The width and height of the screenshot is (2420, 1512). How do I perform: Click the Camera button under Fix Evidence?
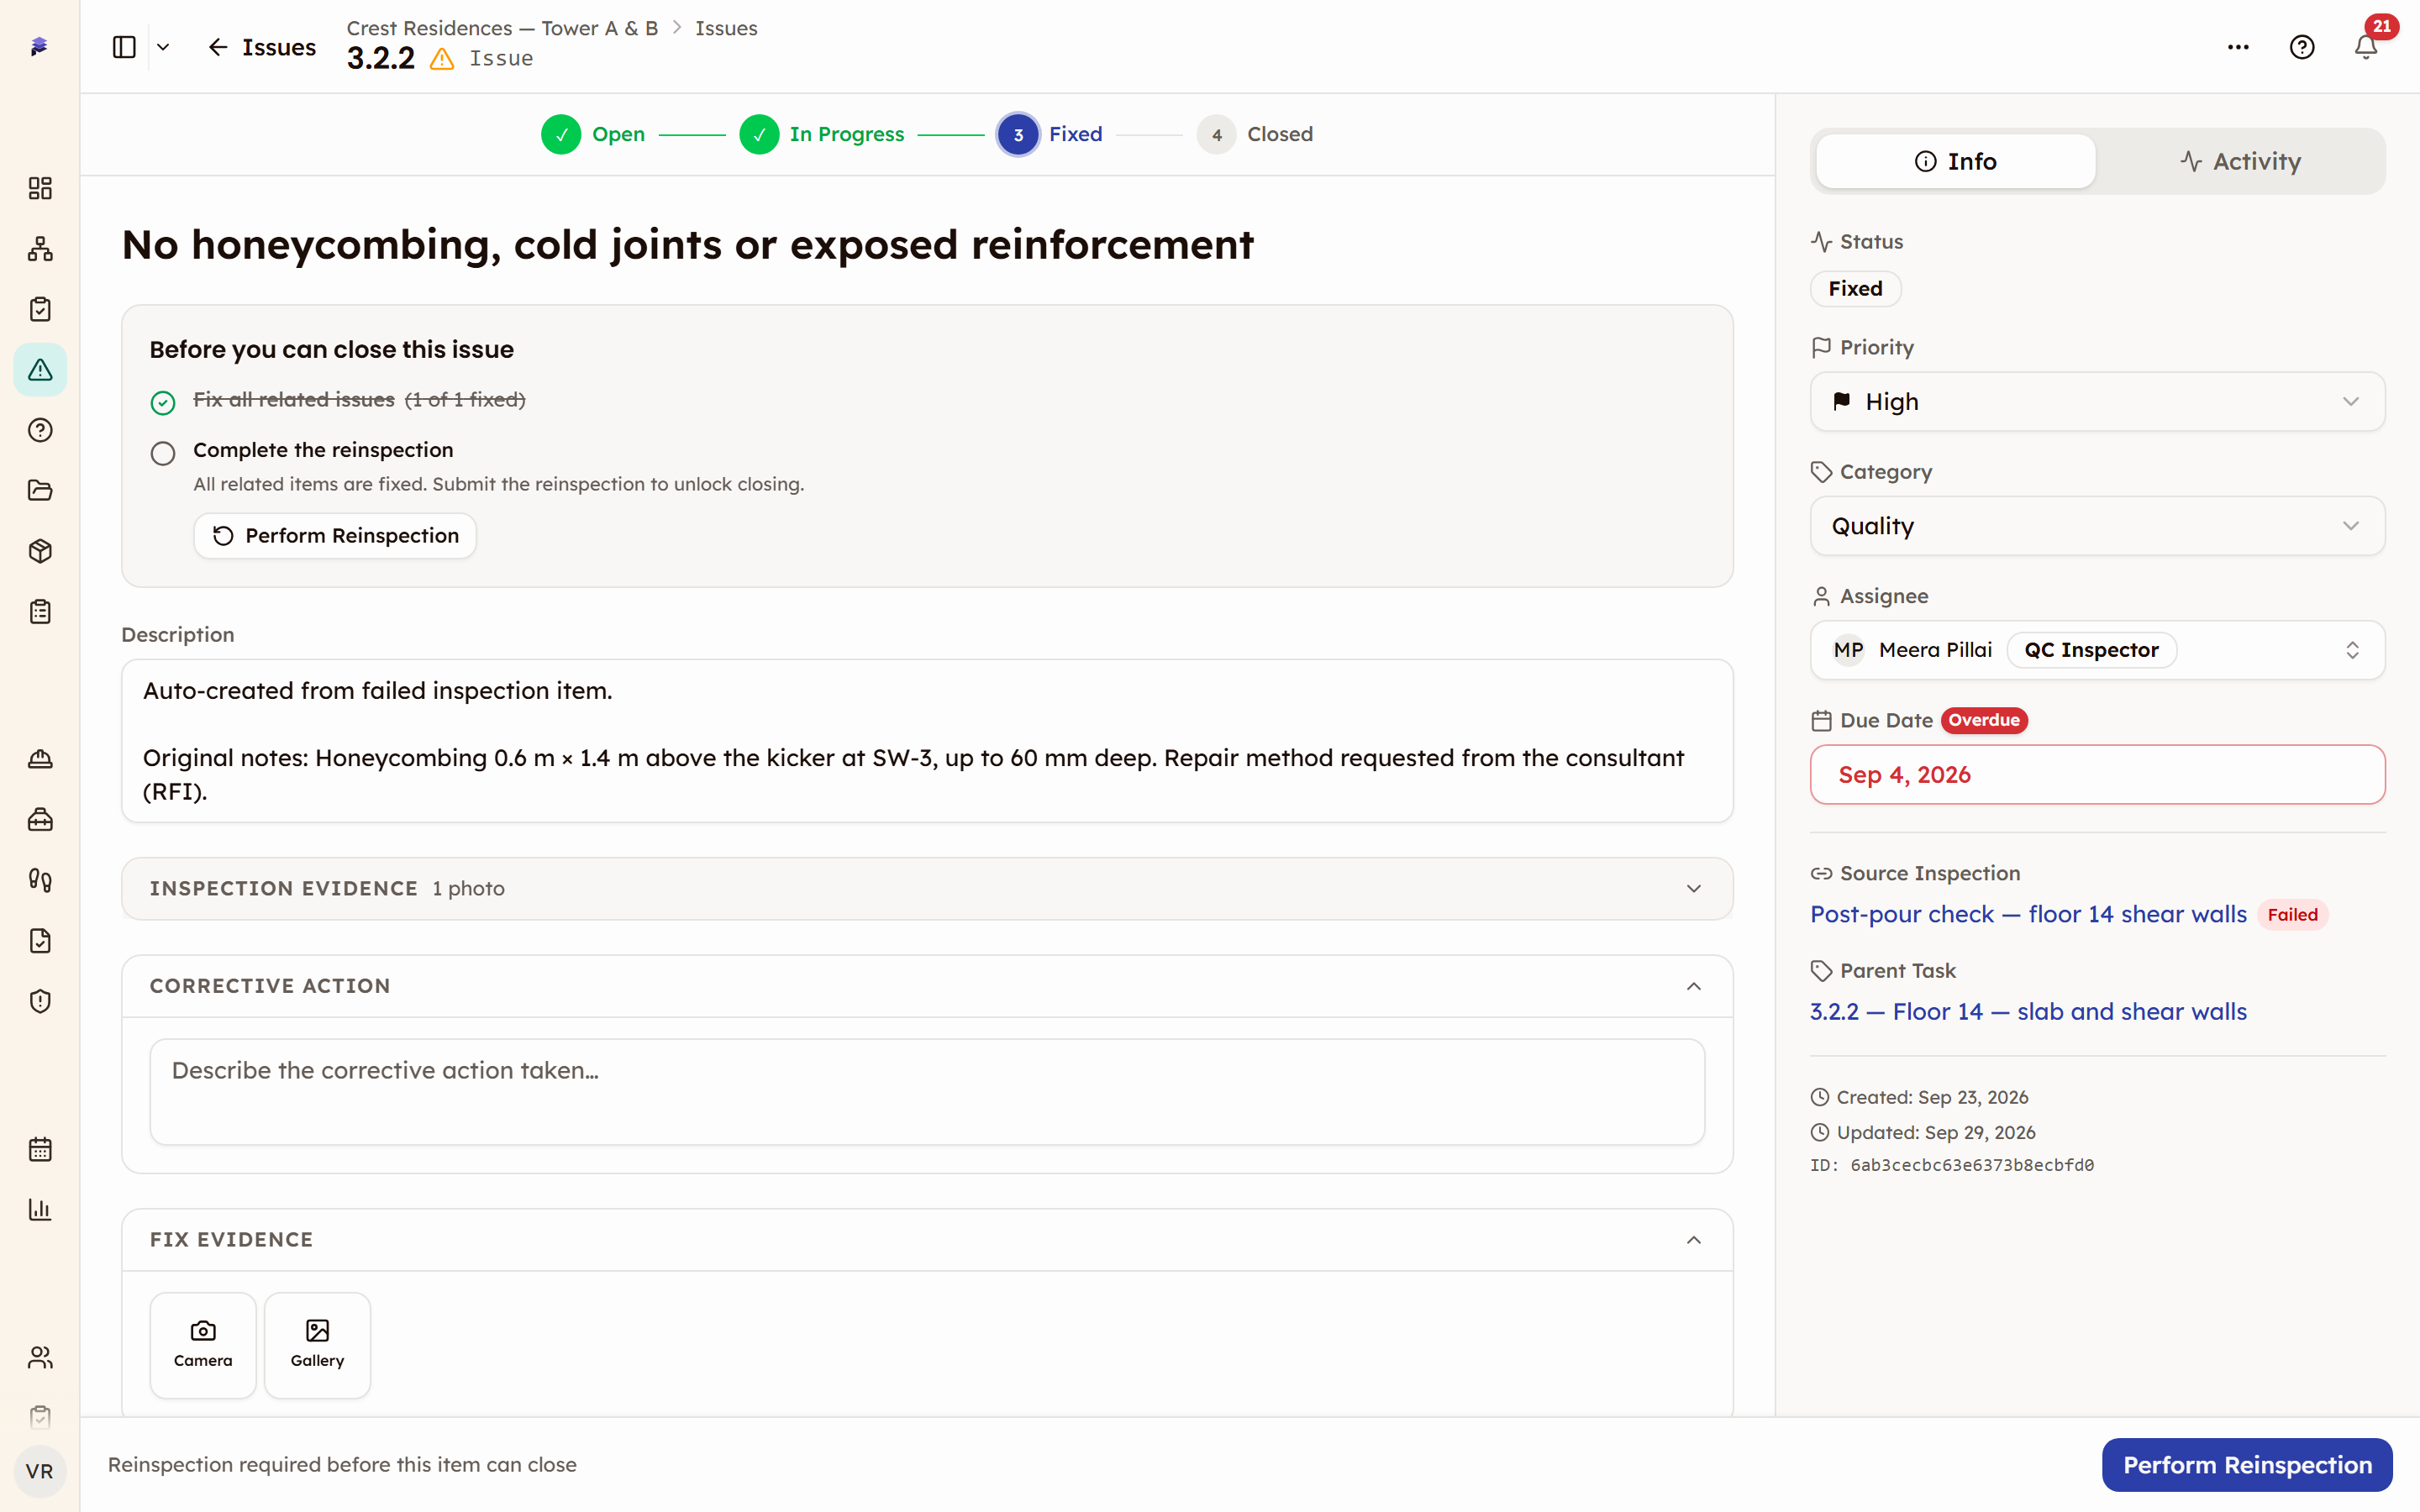(x=203, y=1344)
